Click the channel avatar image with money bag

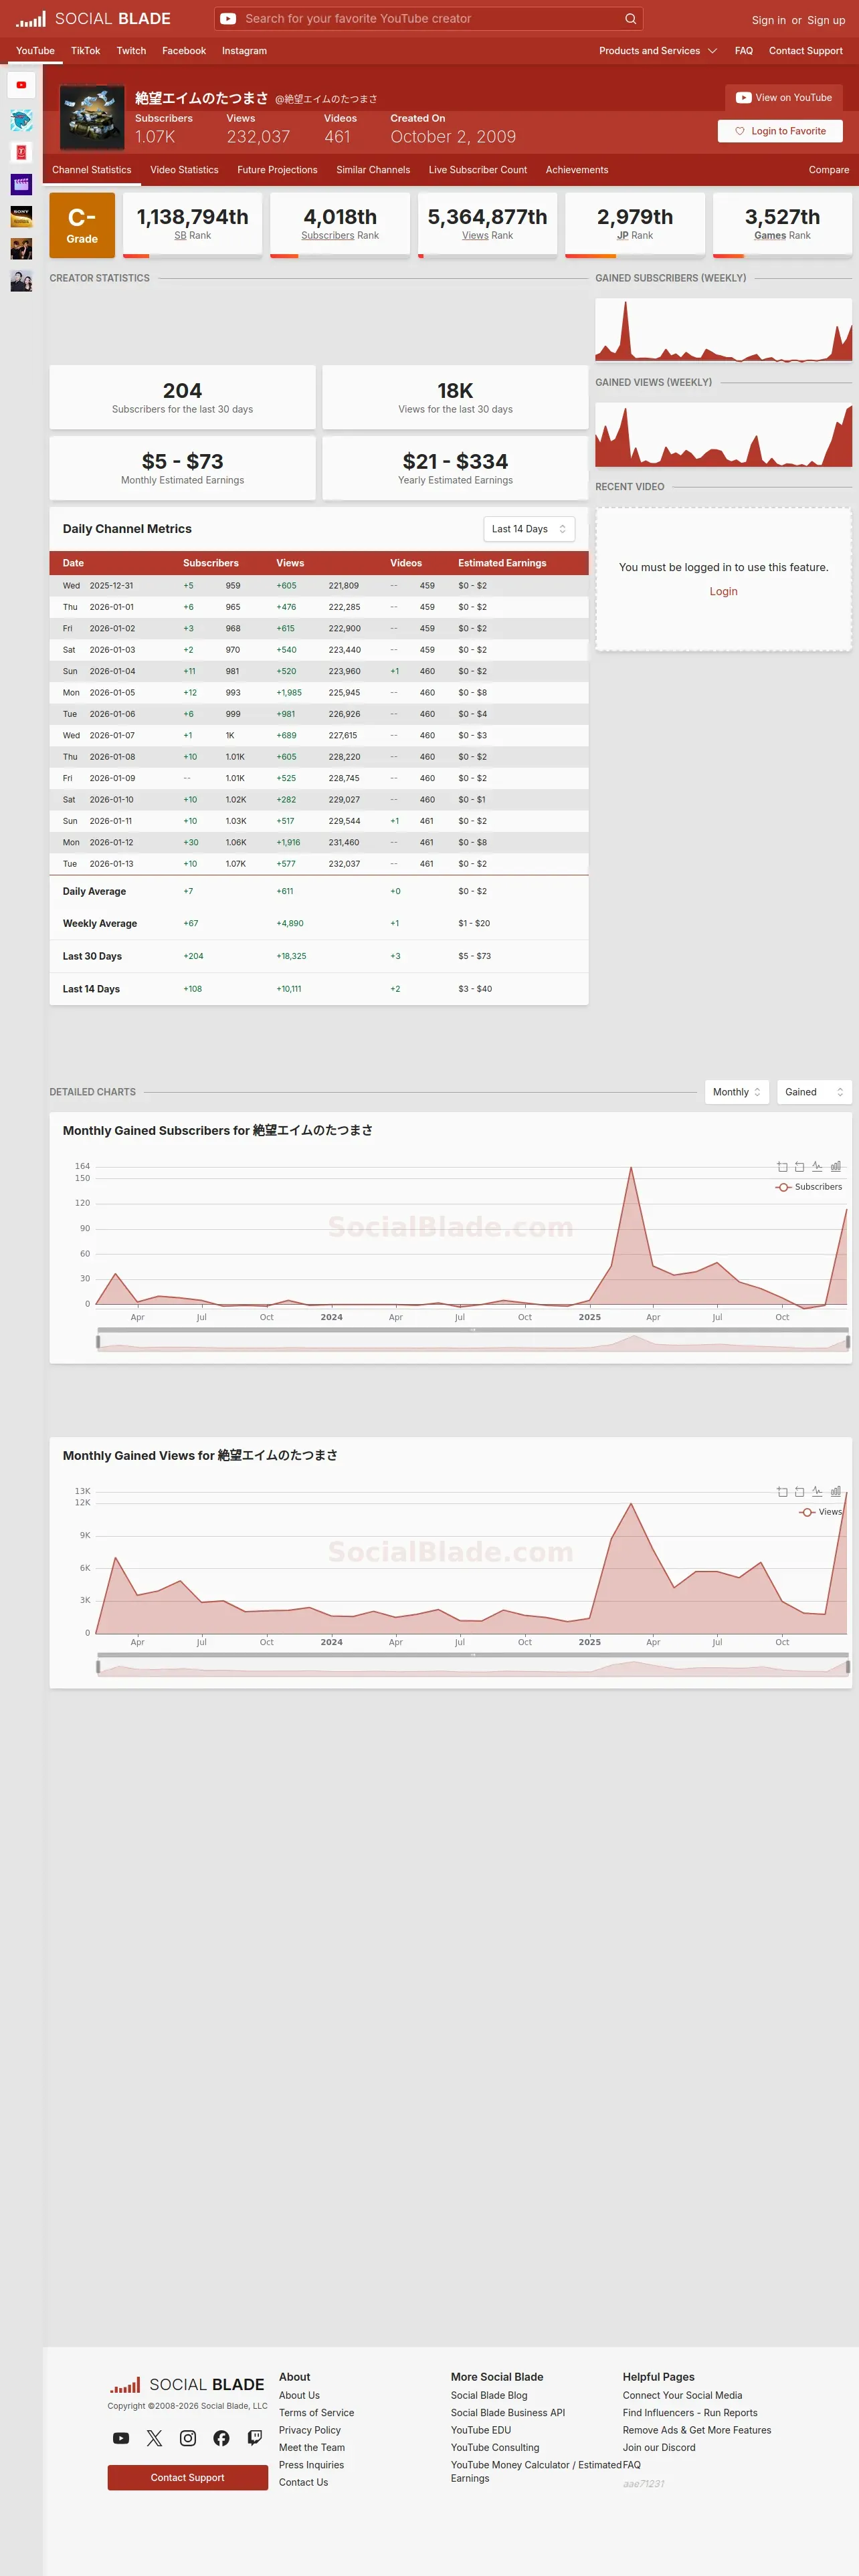(x=92, y=118)
